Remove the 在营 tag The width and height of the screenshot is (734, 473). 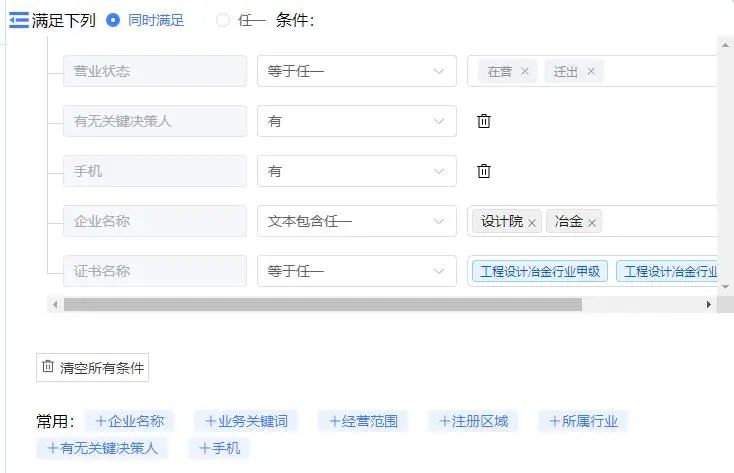525,71
